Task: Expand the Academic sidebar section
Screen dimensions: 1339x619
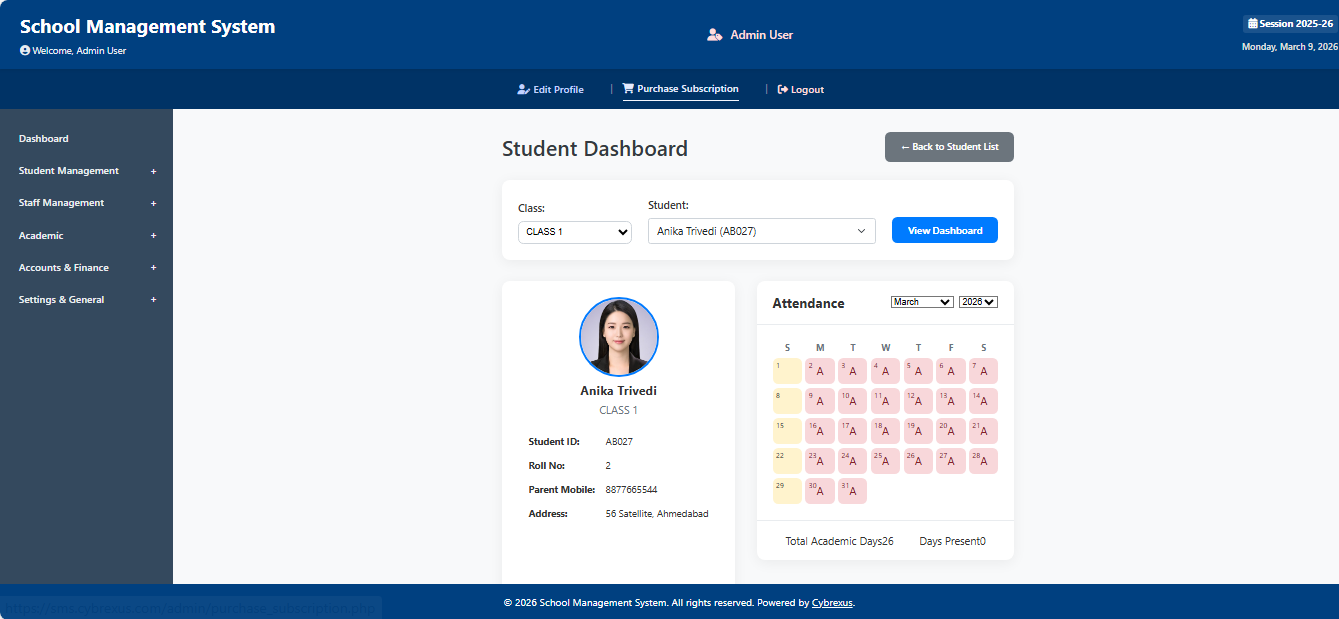Action: coord(43,235)
